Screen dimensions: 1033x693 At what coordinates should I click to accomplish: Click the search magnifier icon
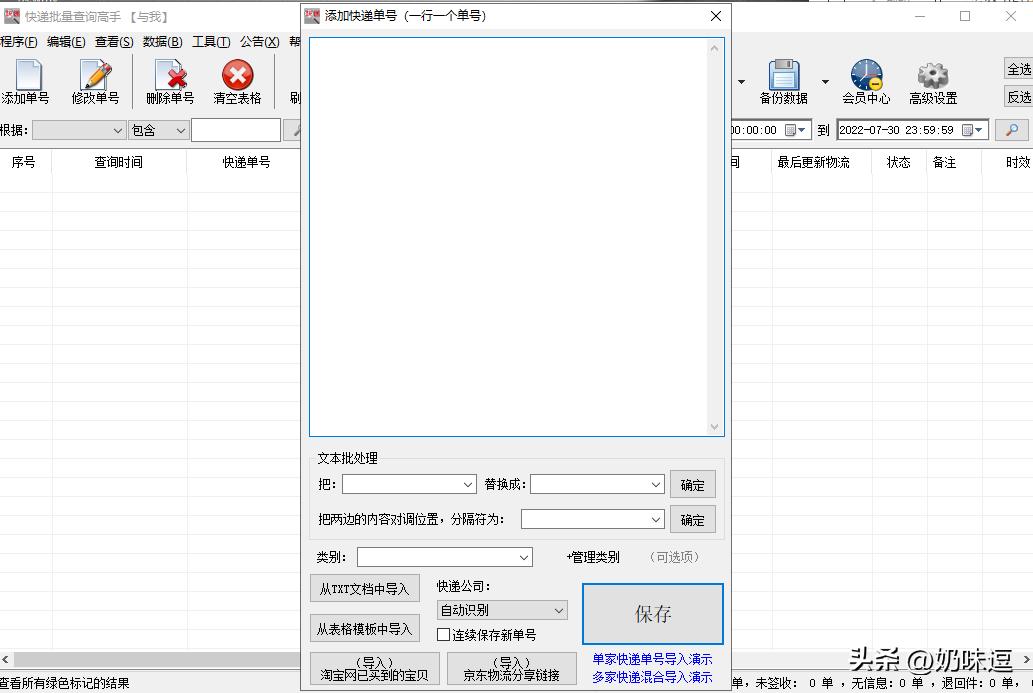(1012, 129)
